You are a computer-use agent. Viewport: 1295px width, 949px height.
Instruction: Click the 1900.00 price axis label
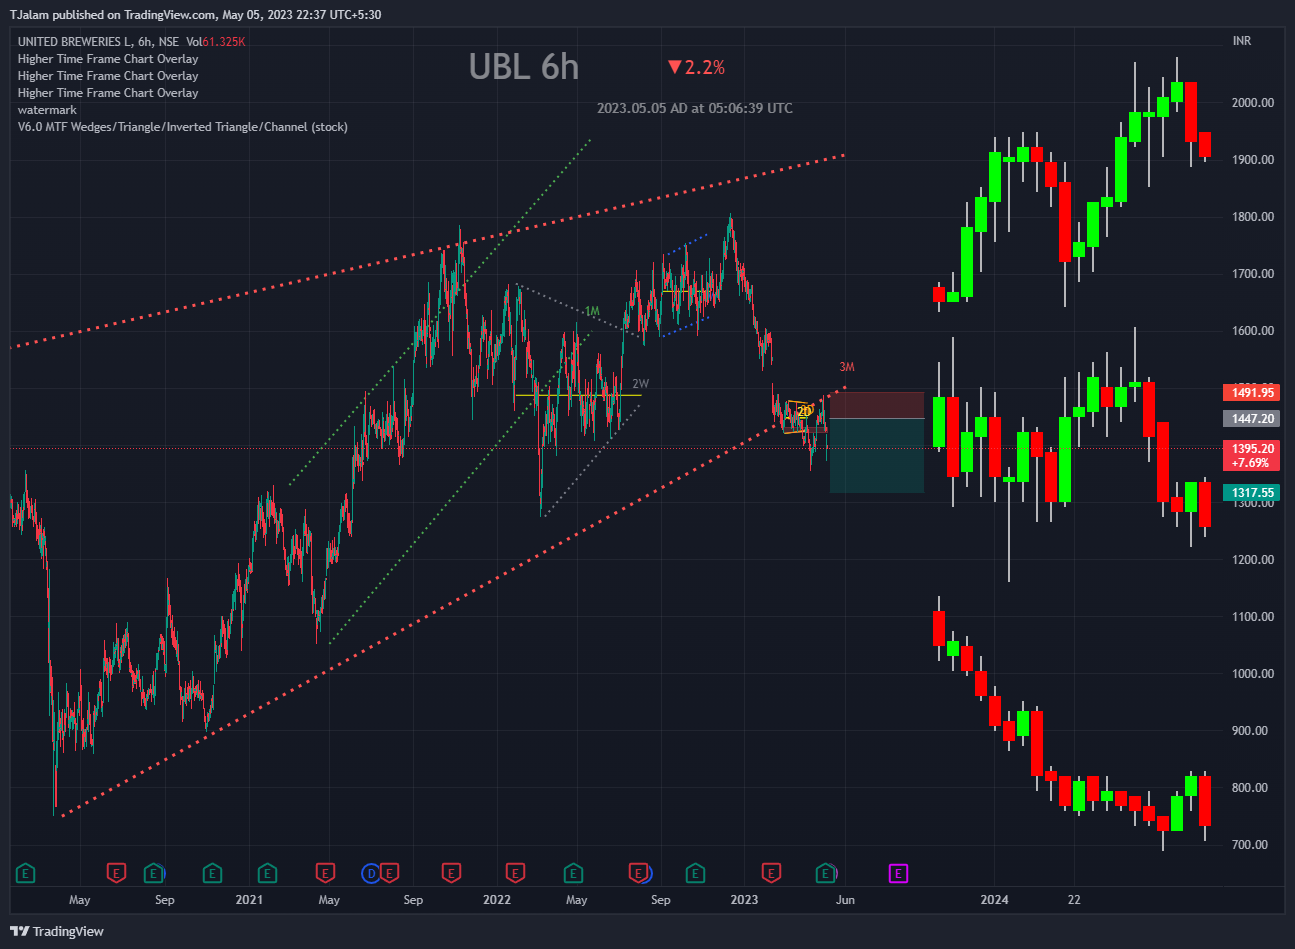[x=1253, y=160]
